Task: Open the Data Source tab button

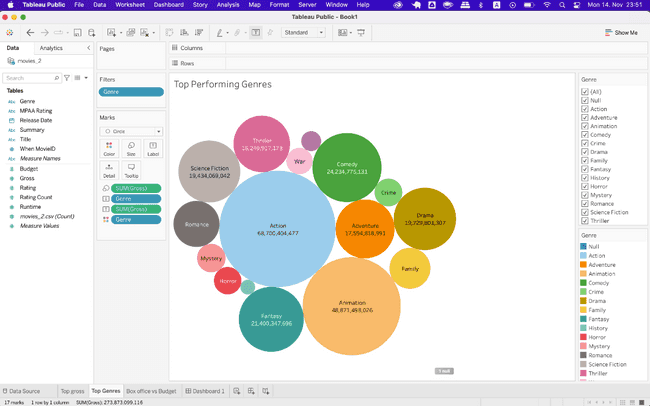Action: 22,391
